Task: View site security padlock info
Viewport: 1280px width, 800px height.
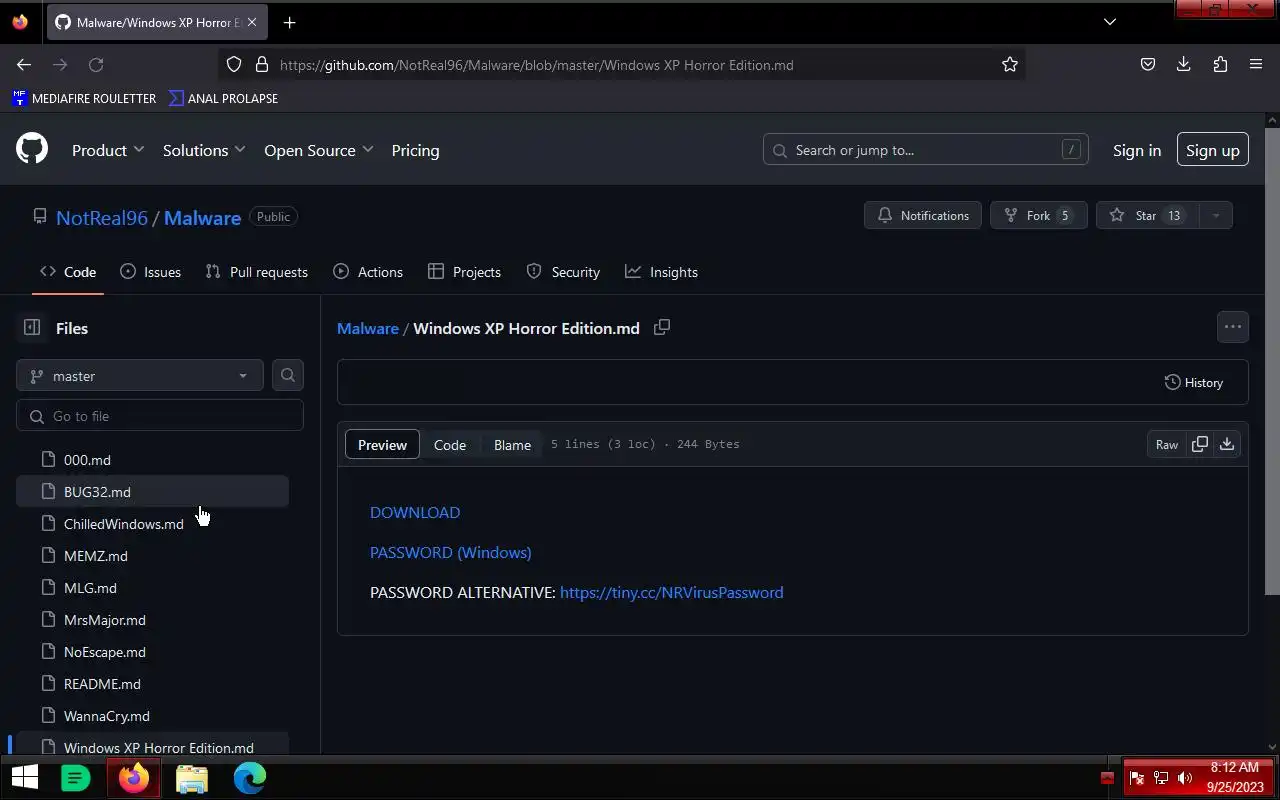Action: coord(262,64)
